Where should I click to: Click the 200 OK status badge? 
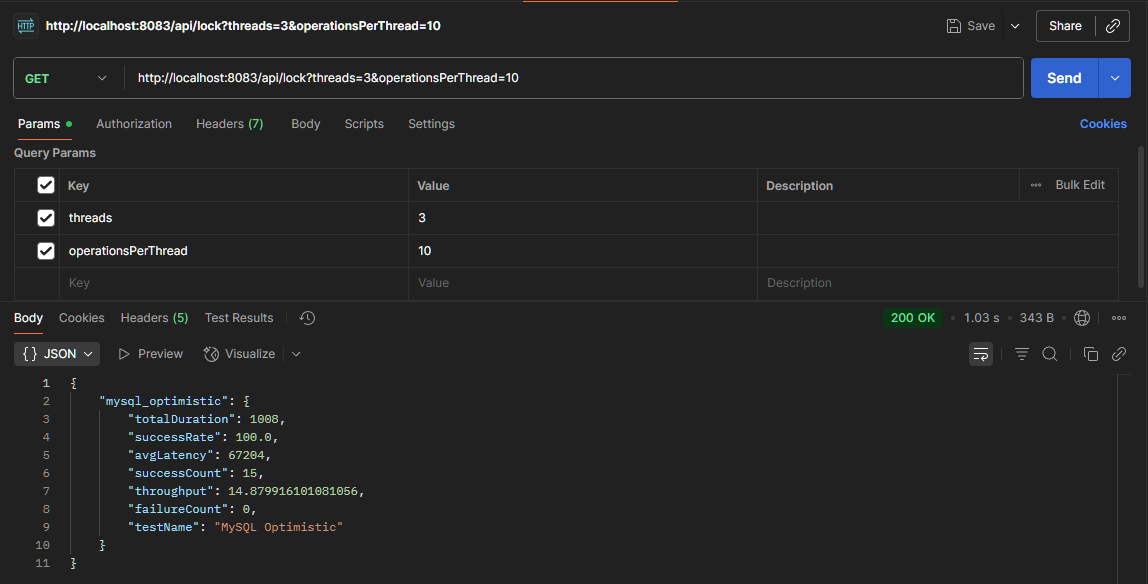pyautogui.click(x=912, y=318)
